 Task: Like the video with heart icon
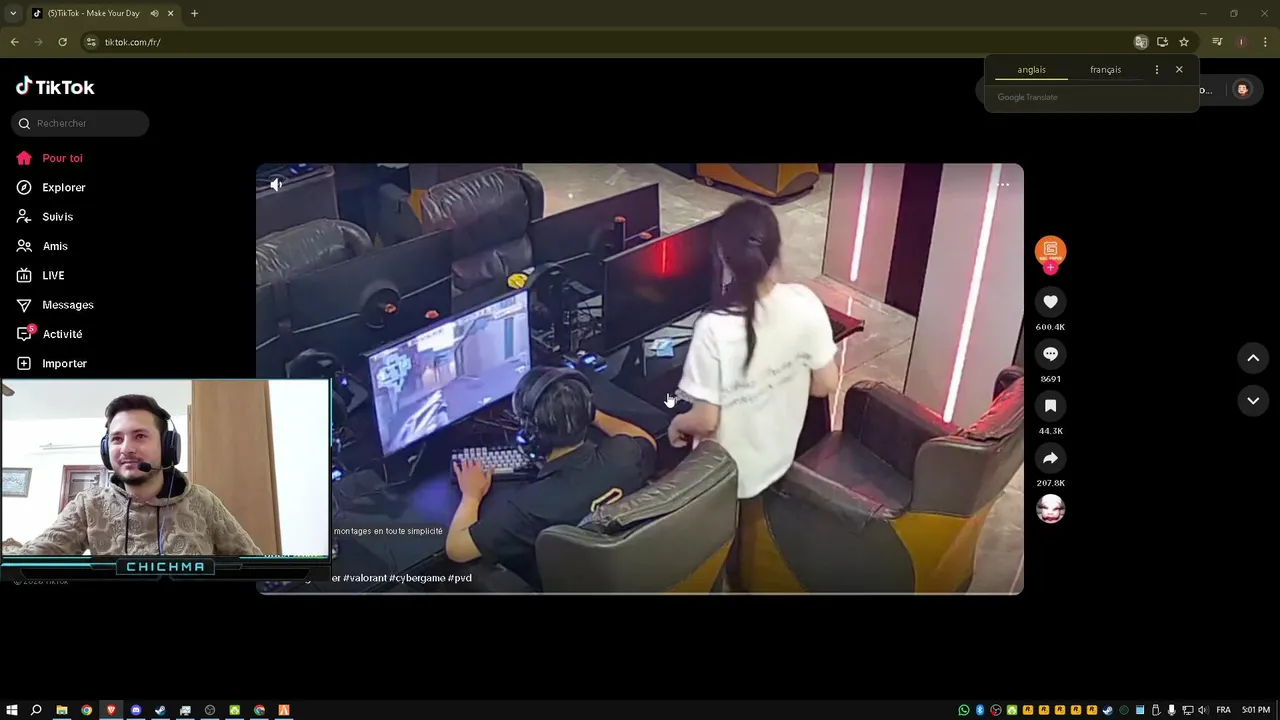click(1050, 302)
